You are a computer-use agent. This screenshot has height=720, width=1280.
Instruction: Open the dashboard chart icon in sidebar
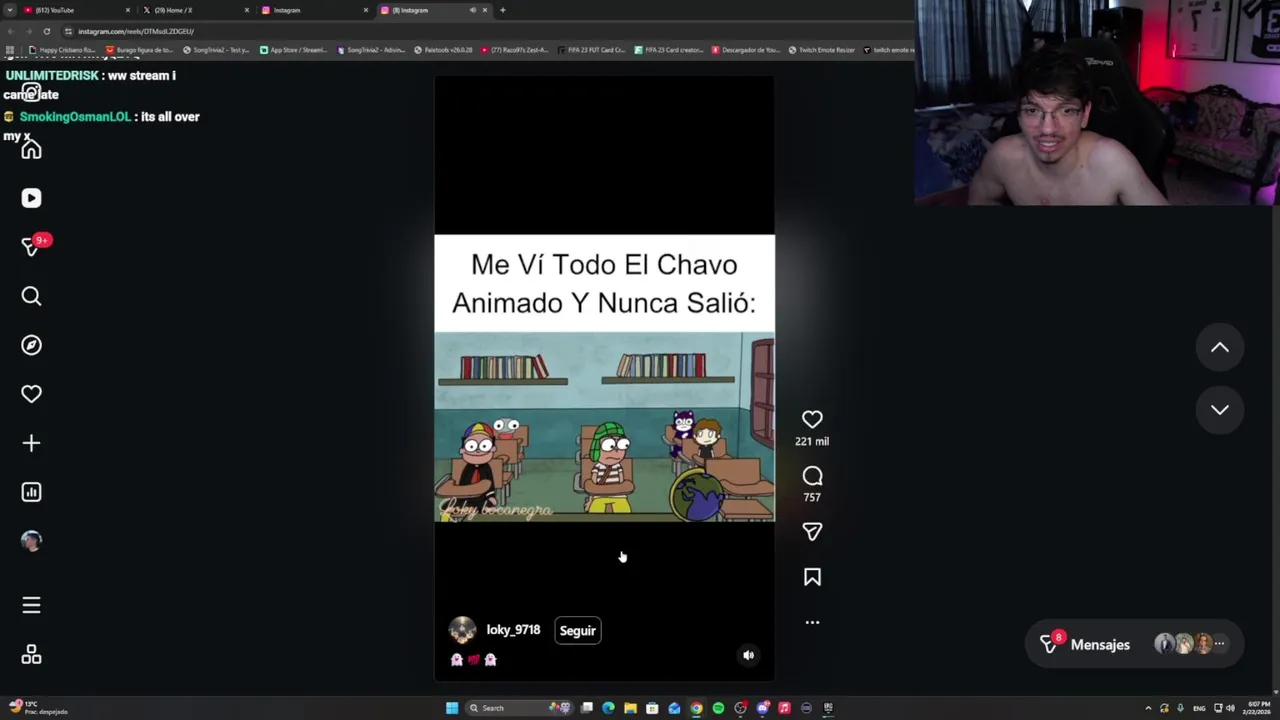tap(31, 492)
